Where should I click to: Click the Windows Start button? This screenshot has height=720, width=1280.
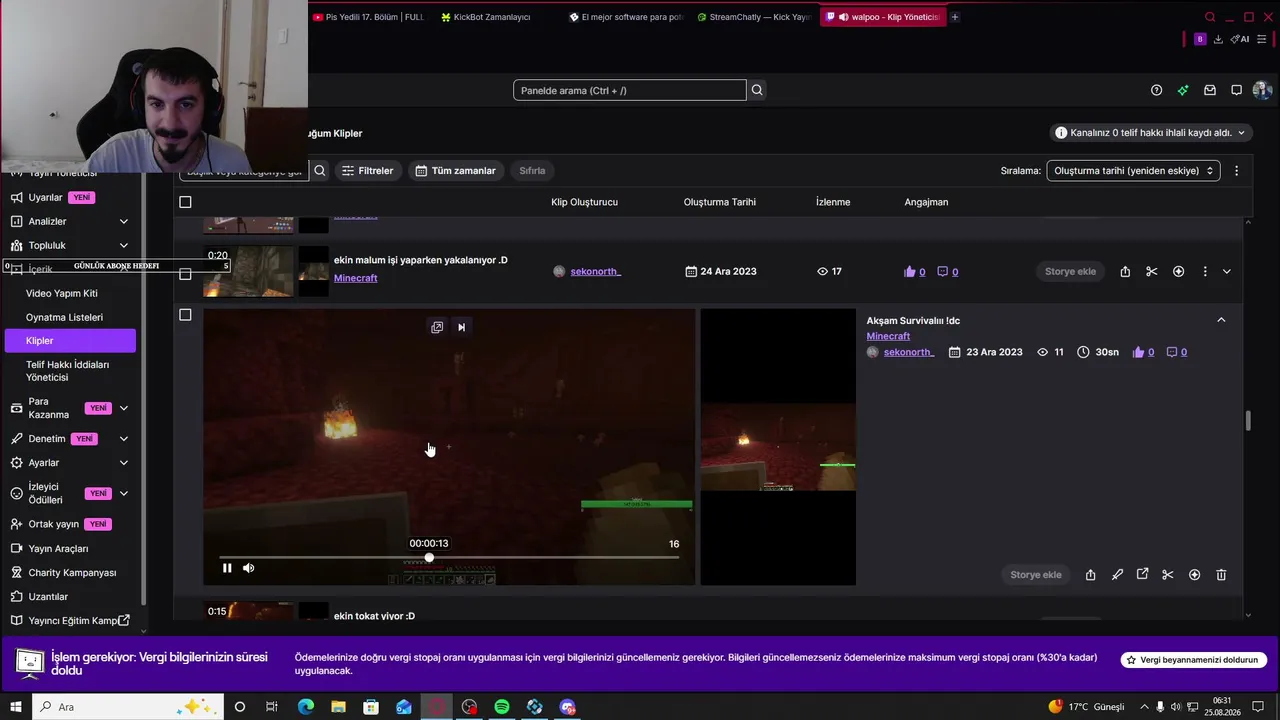(16, 707)
